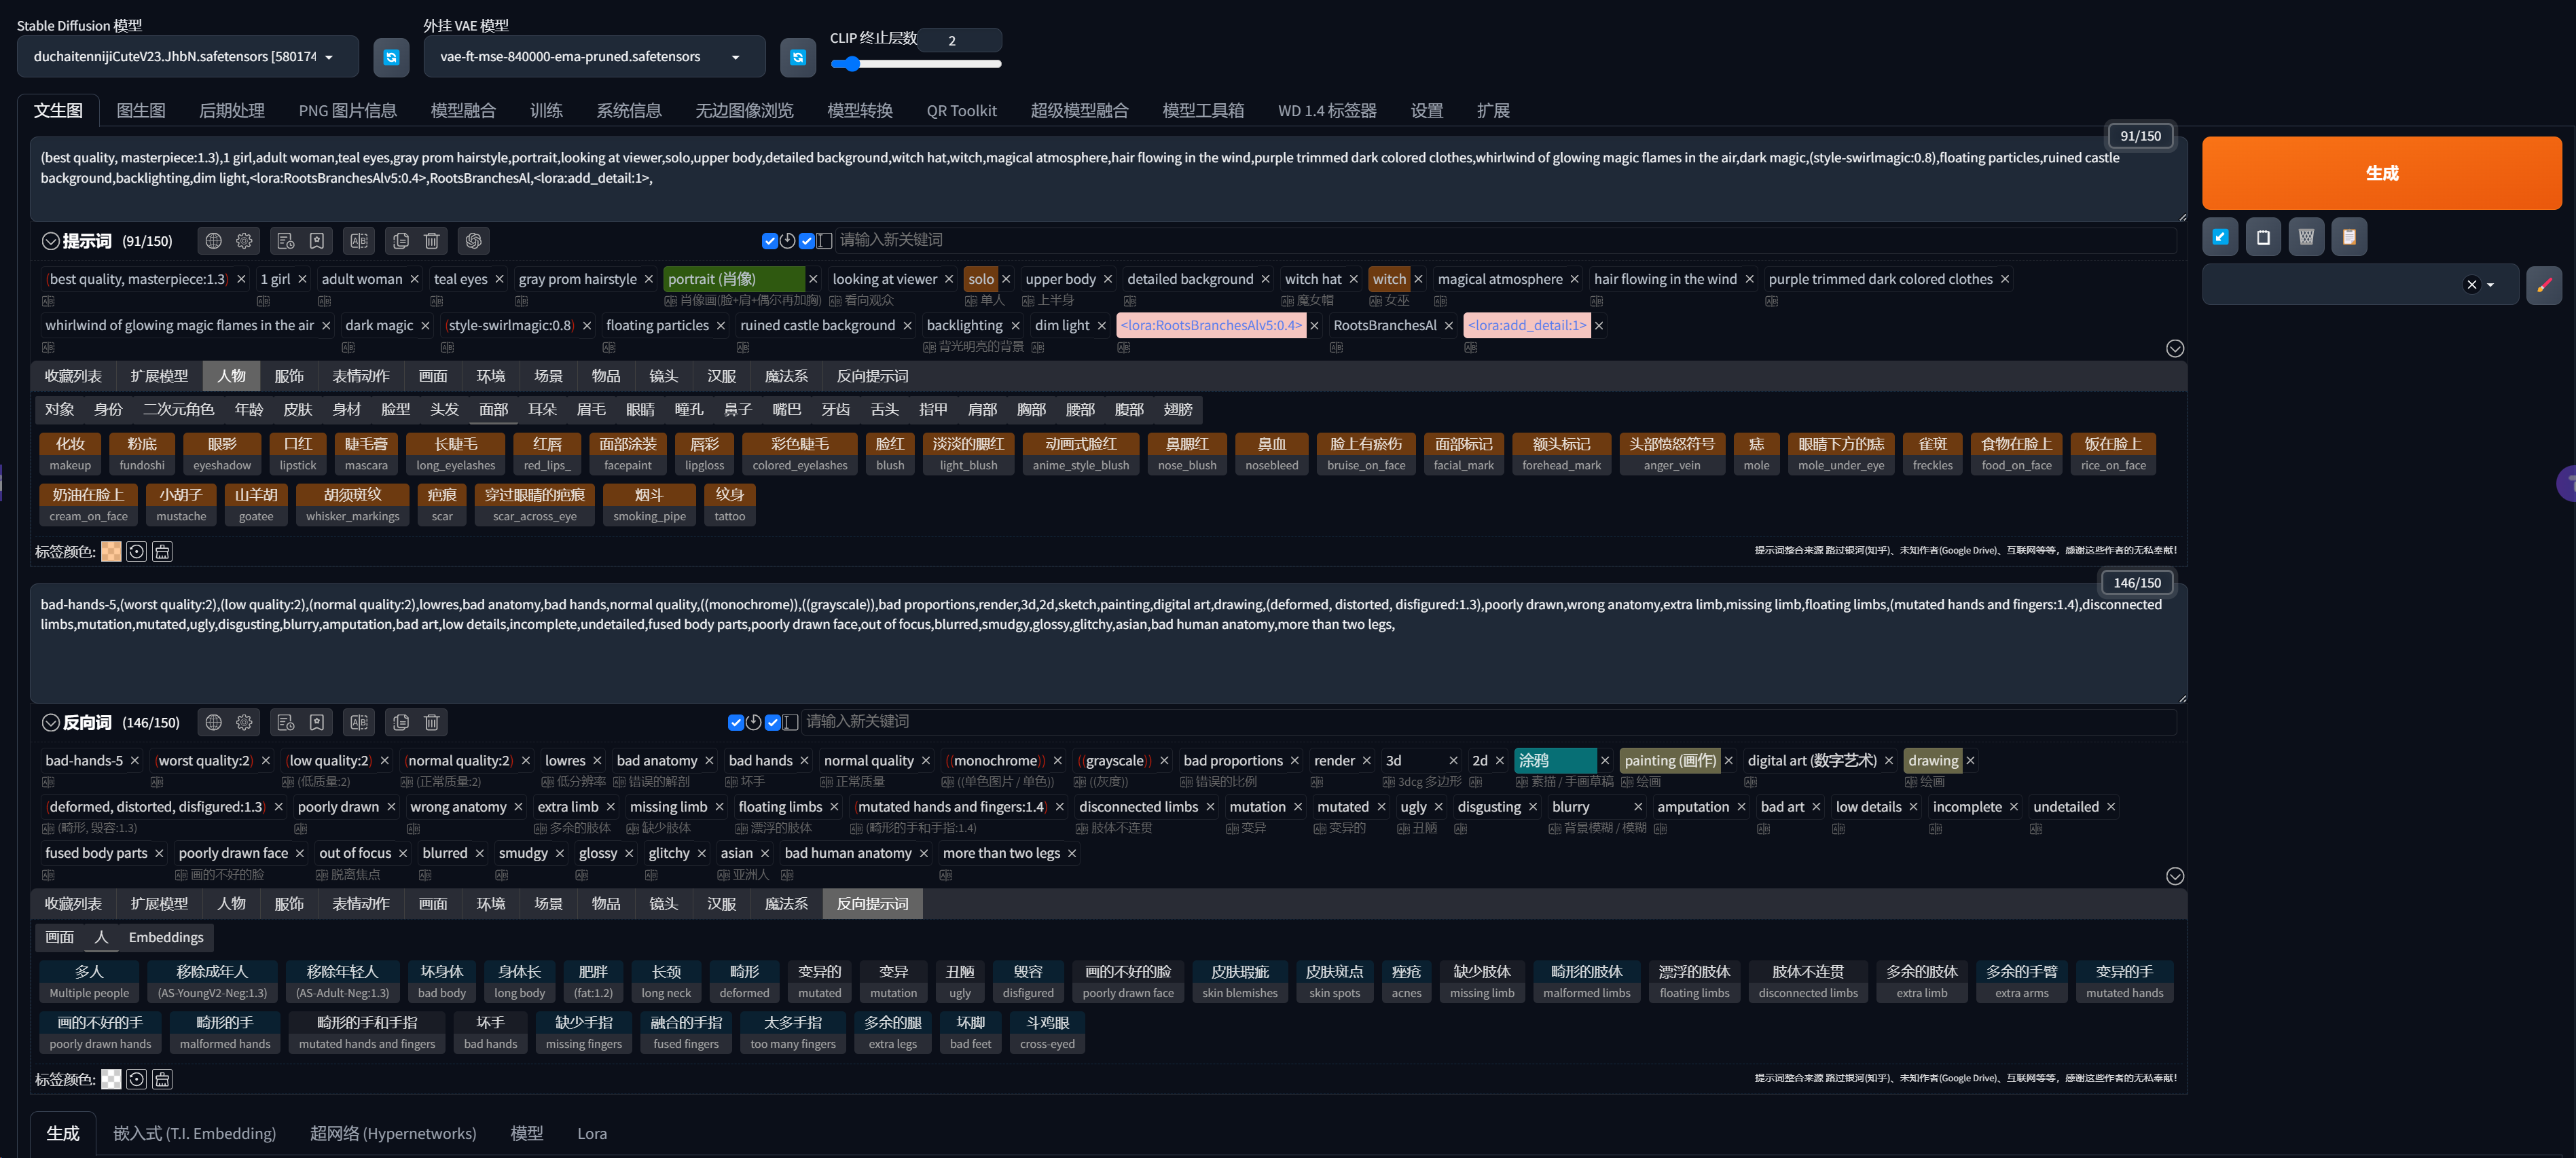Viewport: 2576px width, 1158px height.
Task: Collapse positive prompt tag list arrow
Action: (2175, 348)
